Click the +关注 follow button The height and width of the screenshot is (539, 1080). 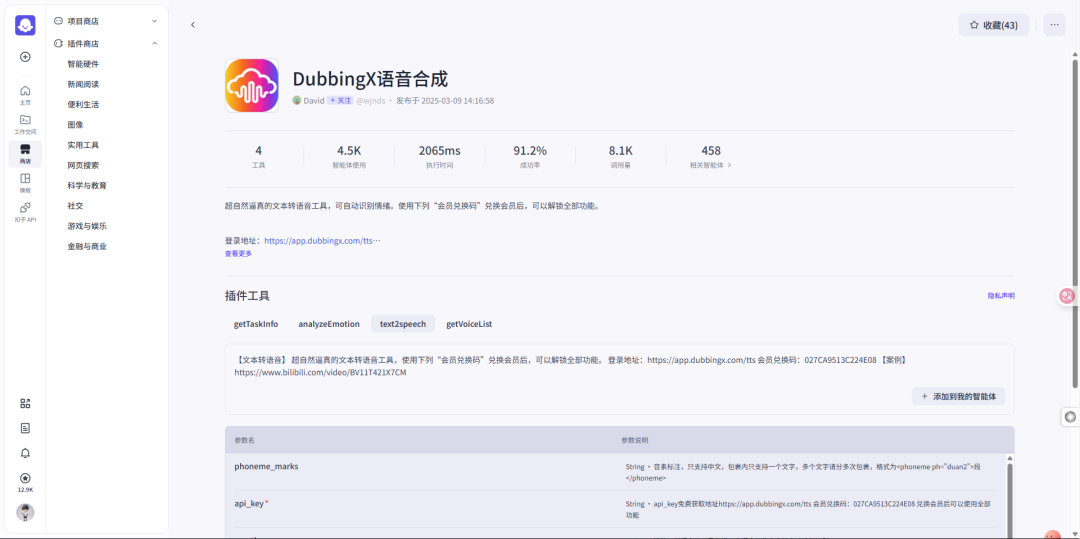340,101
